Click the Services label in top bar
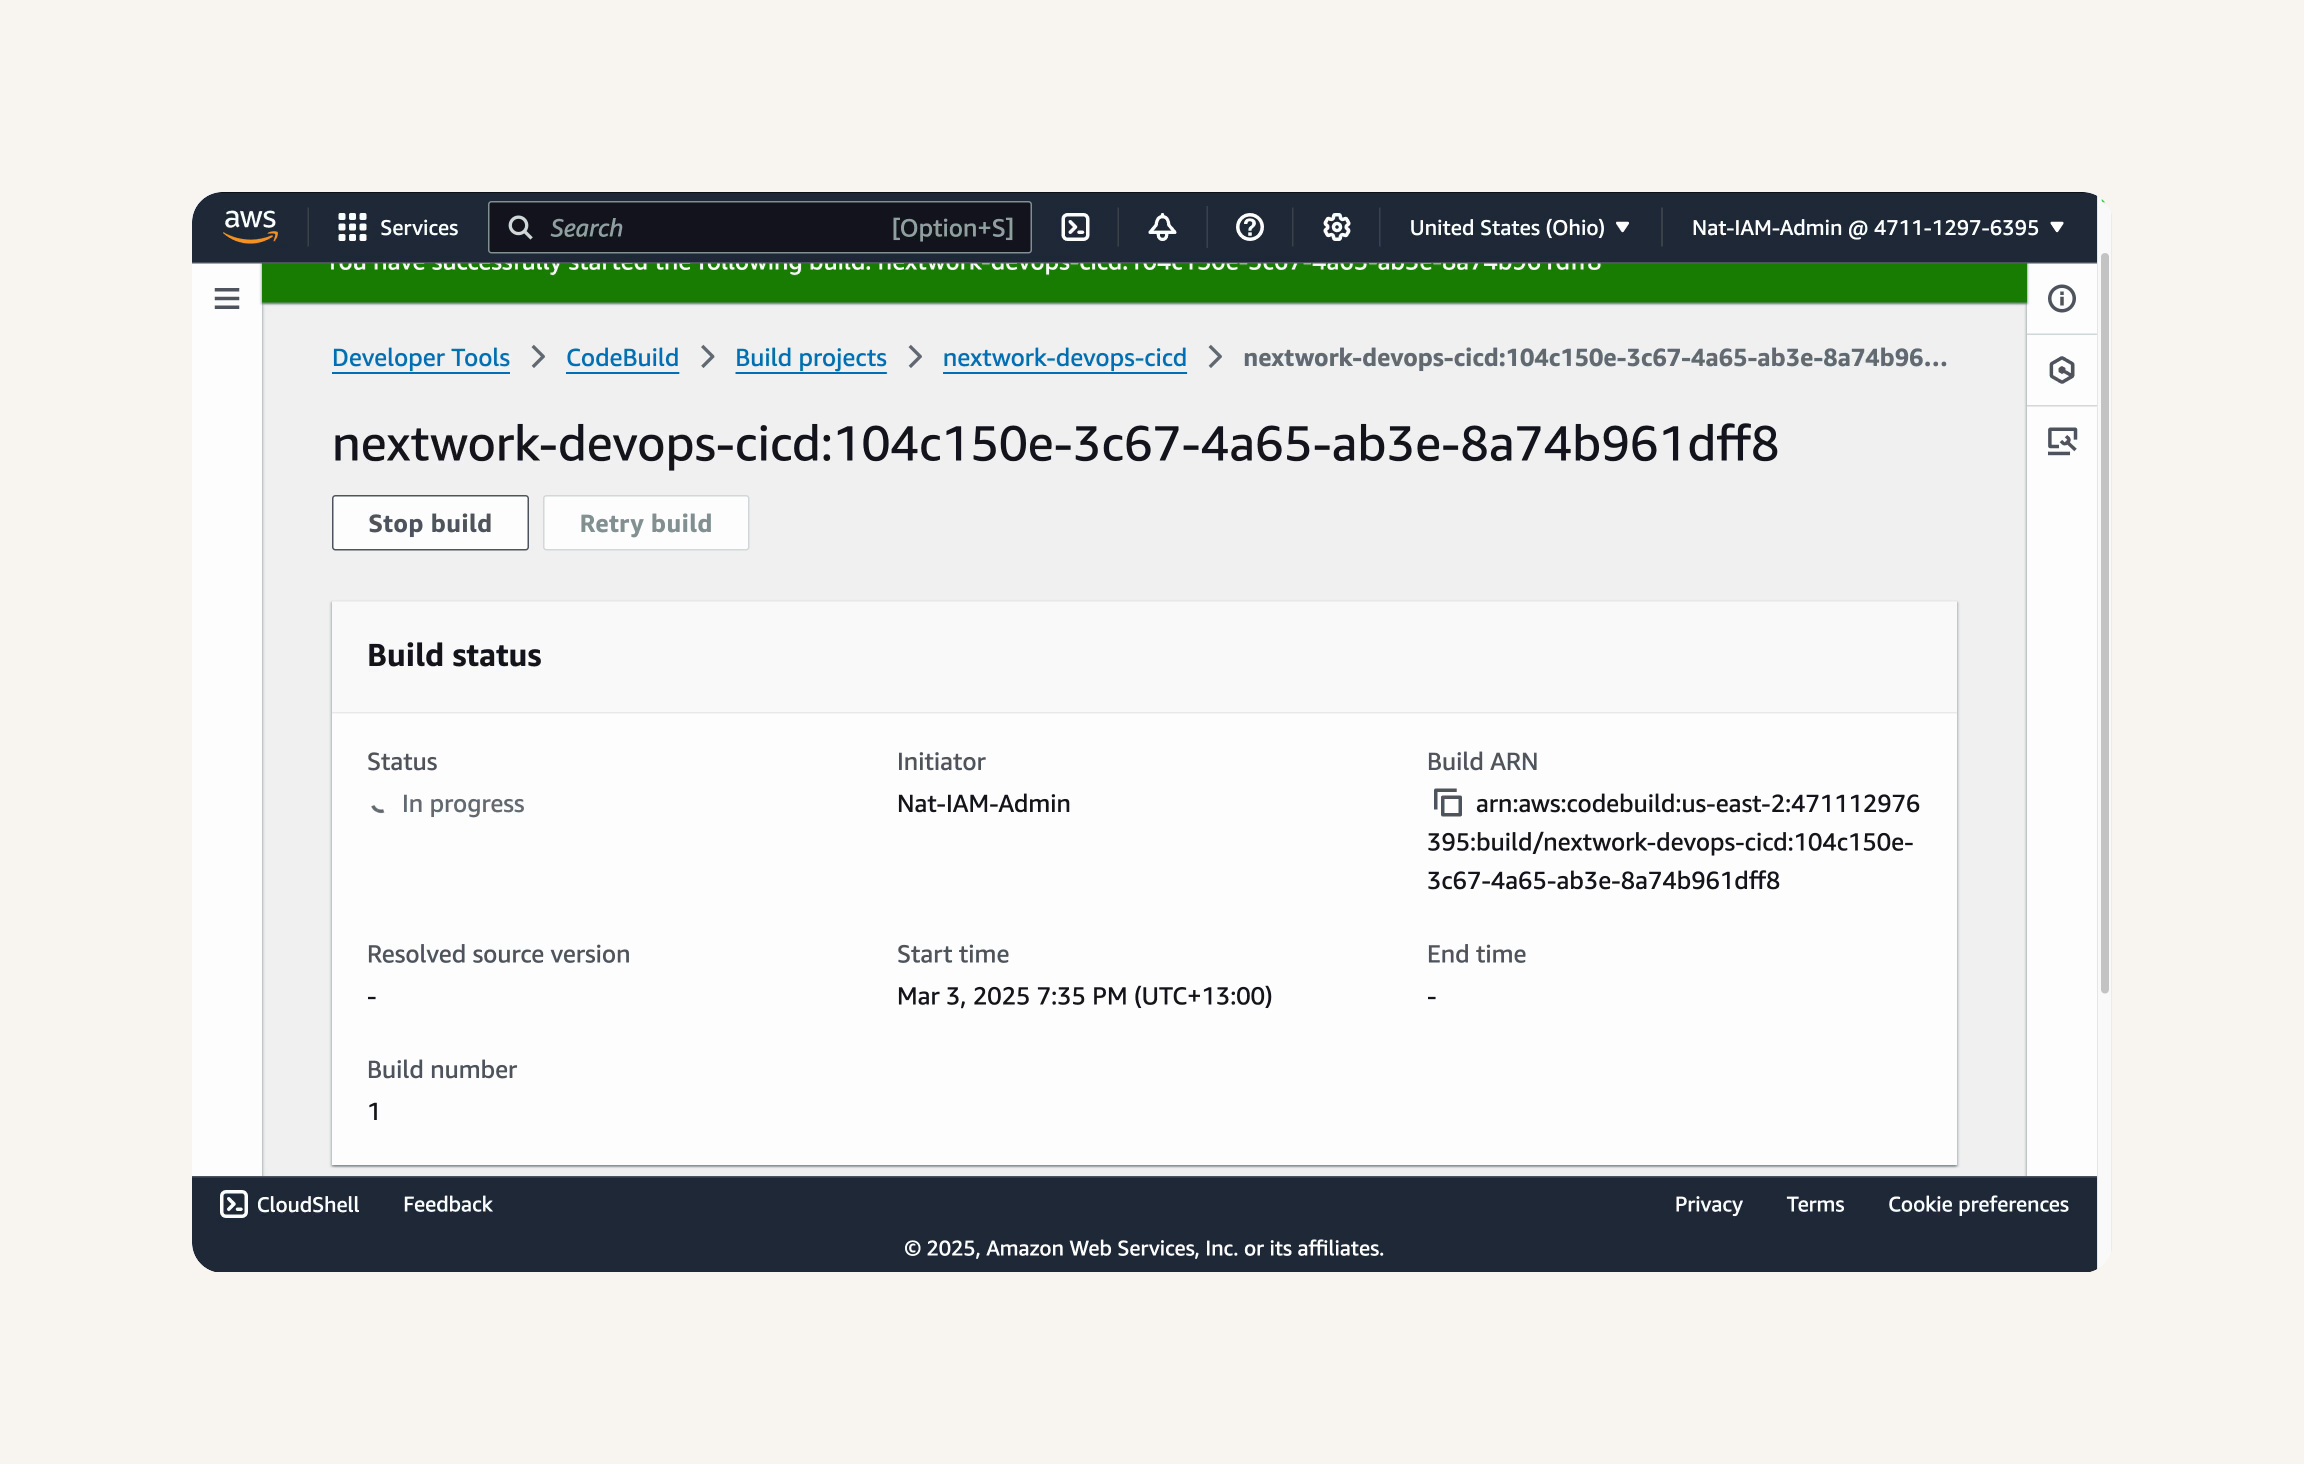Viewport: 2304px width, 1464px height. pos(419,227)
